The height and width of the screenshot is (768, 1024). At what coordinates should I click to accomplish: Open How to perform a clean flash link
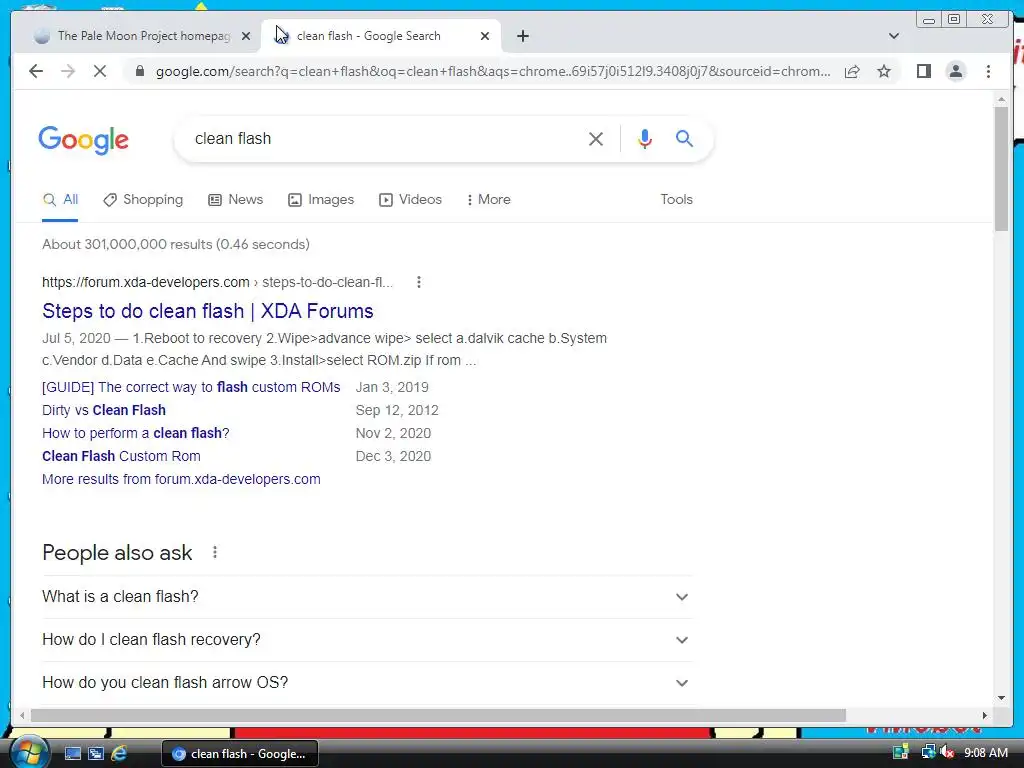click(136, 433)
